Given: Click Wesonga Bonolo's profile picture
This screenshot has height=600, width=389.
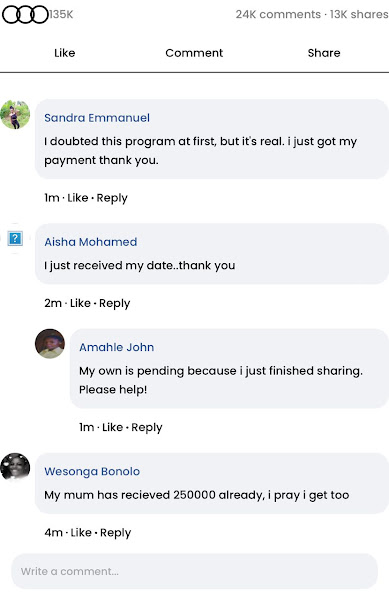Looking at the screenshot, I should [x=15, y=467].
